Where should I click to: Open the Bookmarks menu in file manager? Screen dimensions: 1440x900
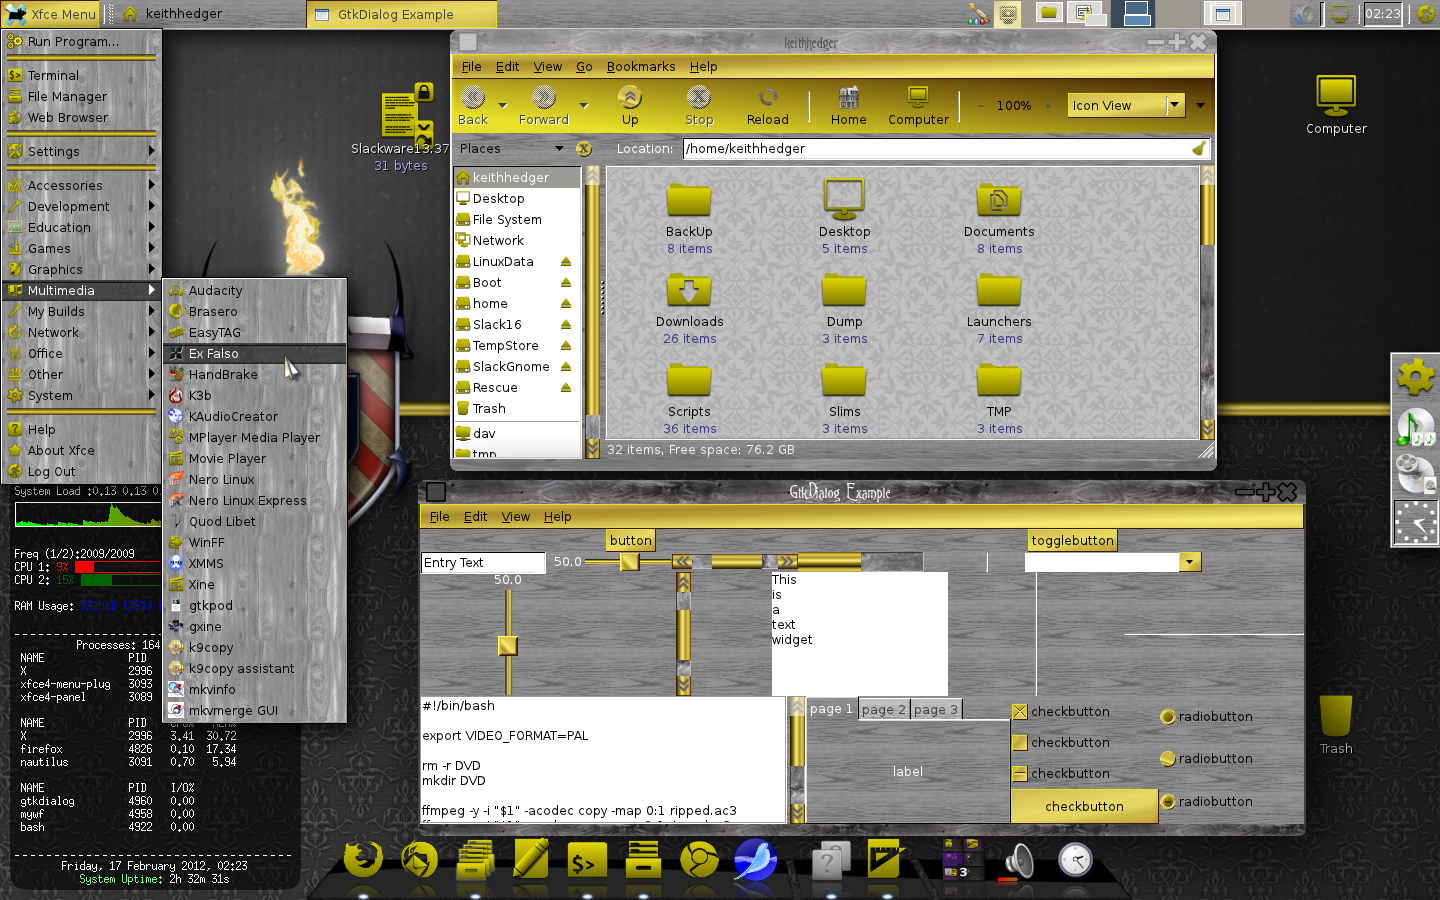[x=640, y=67]
